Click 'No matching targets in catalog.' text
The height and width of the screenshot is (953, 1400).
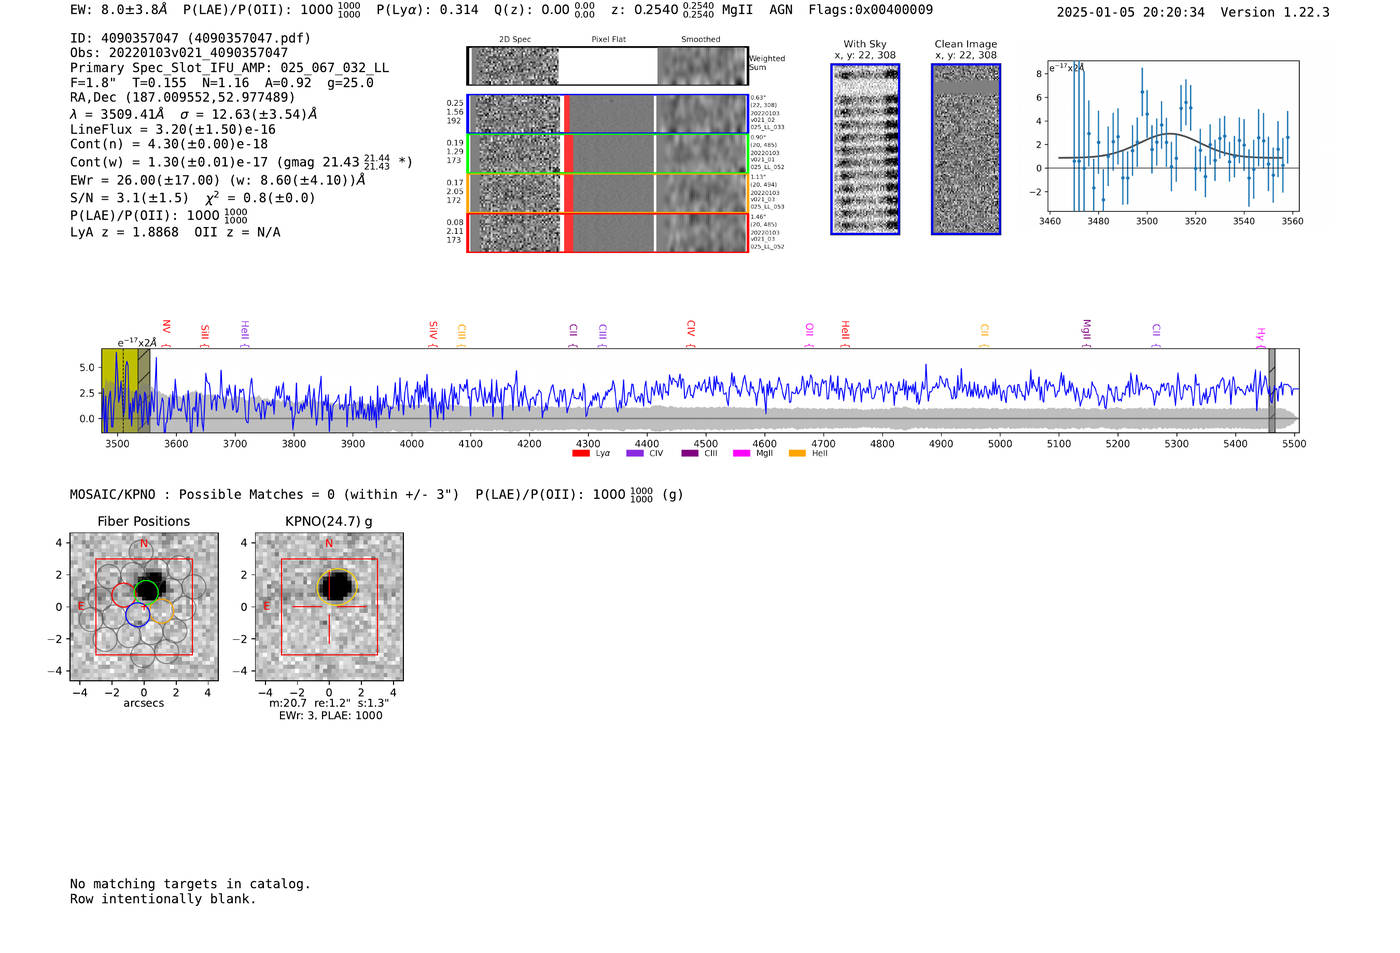click(190, 884)
